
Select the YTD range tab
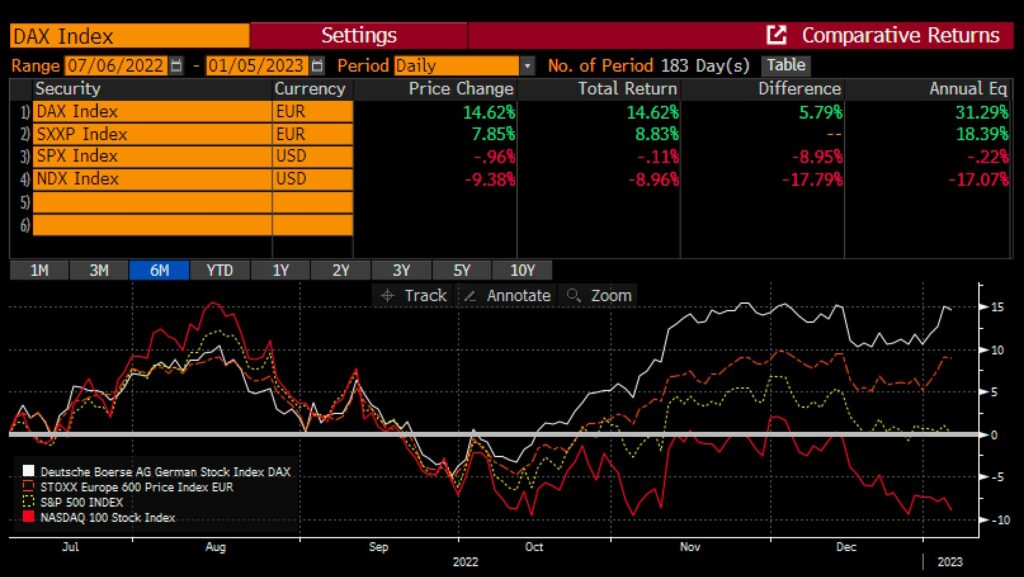(x=220, y=270)
